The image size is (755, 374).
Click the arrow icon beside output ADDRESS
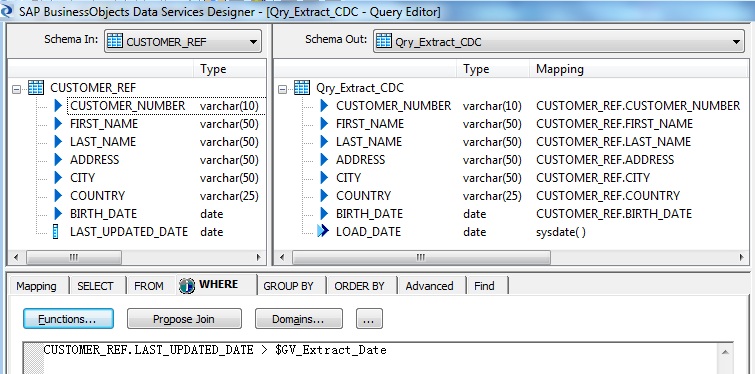click(x=324, y=159)
